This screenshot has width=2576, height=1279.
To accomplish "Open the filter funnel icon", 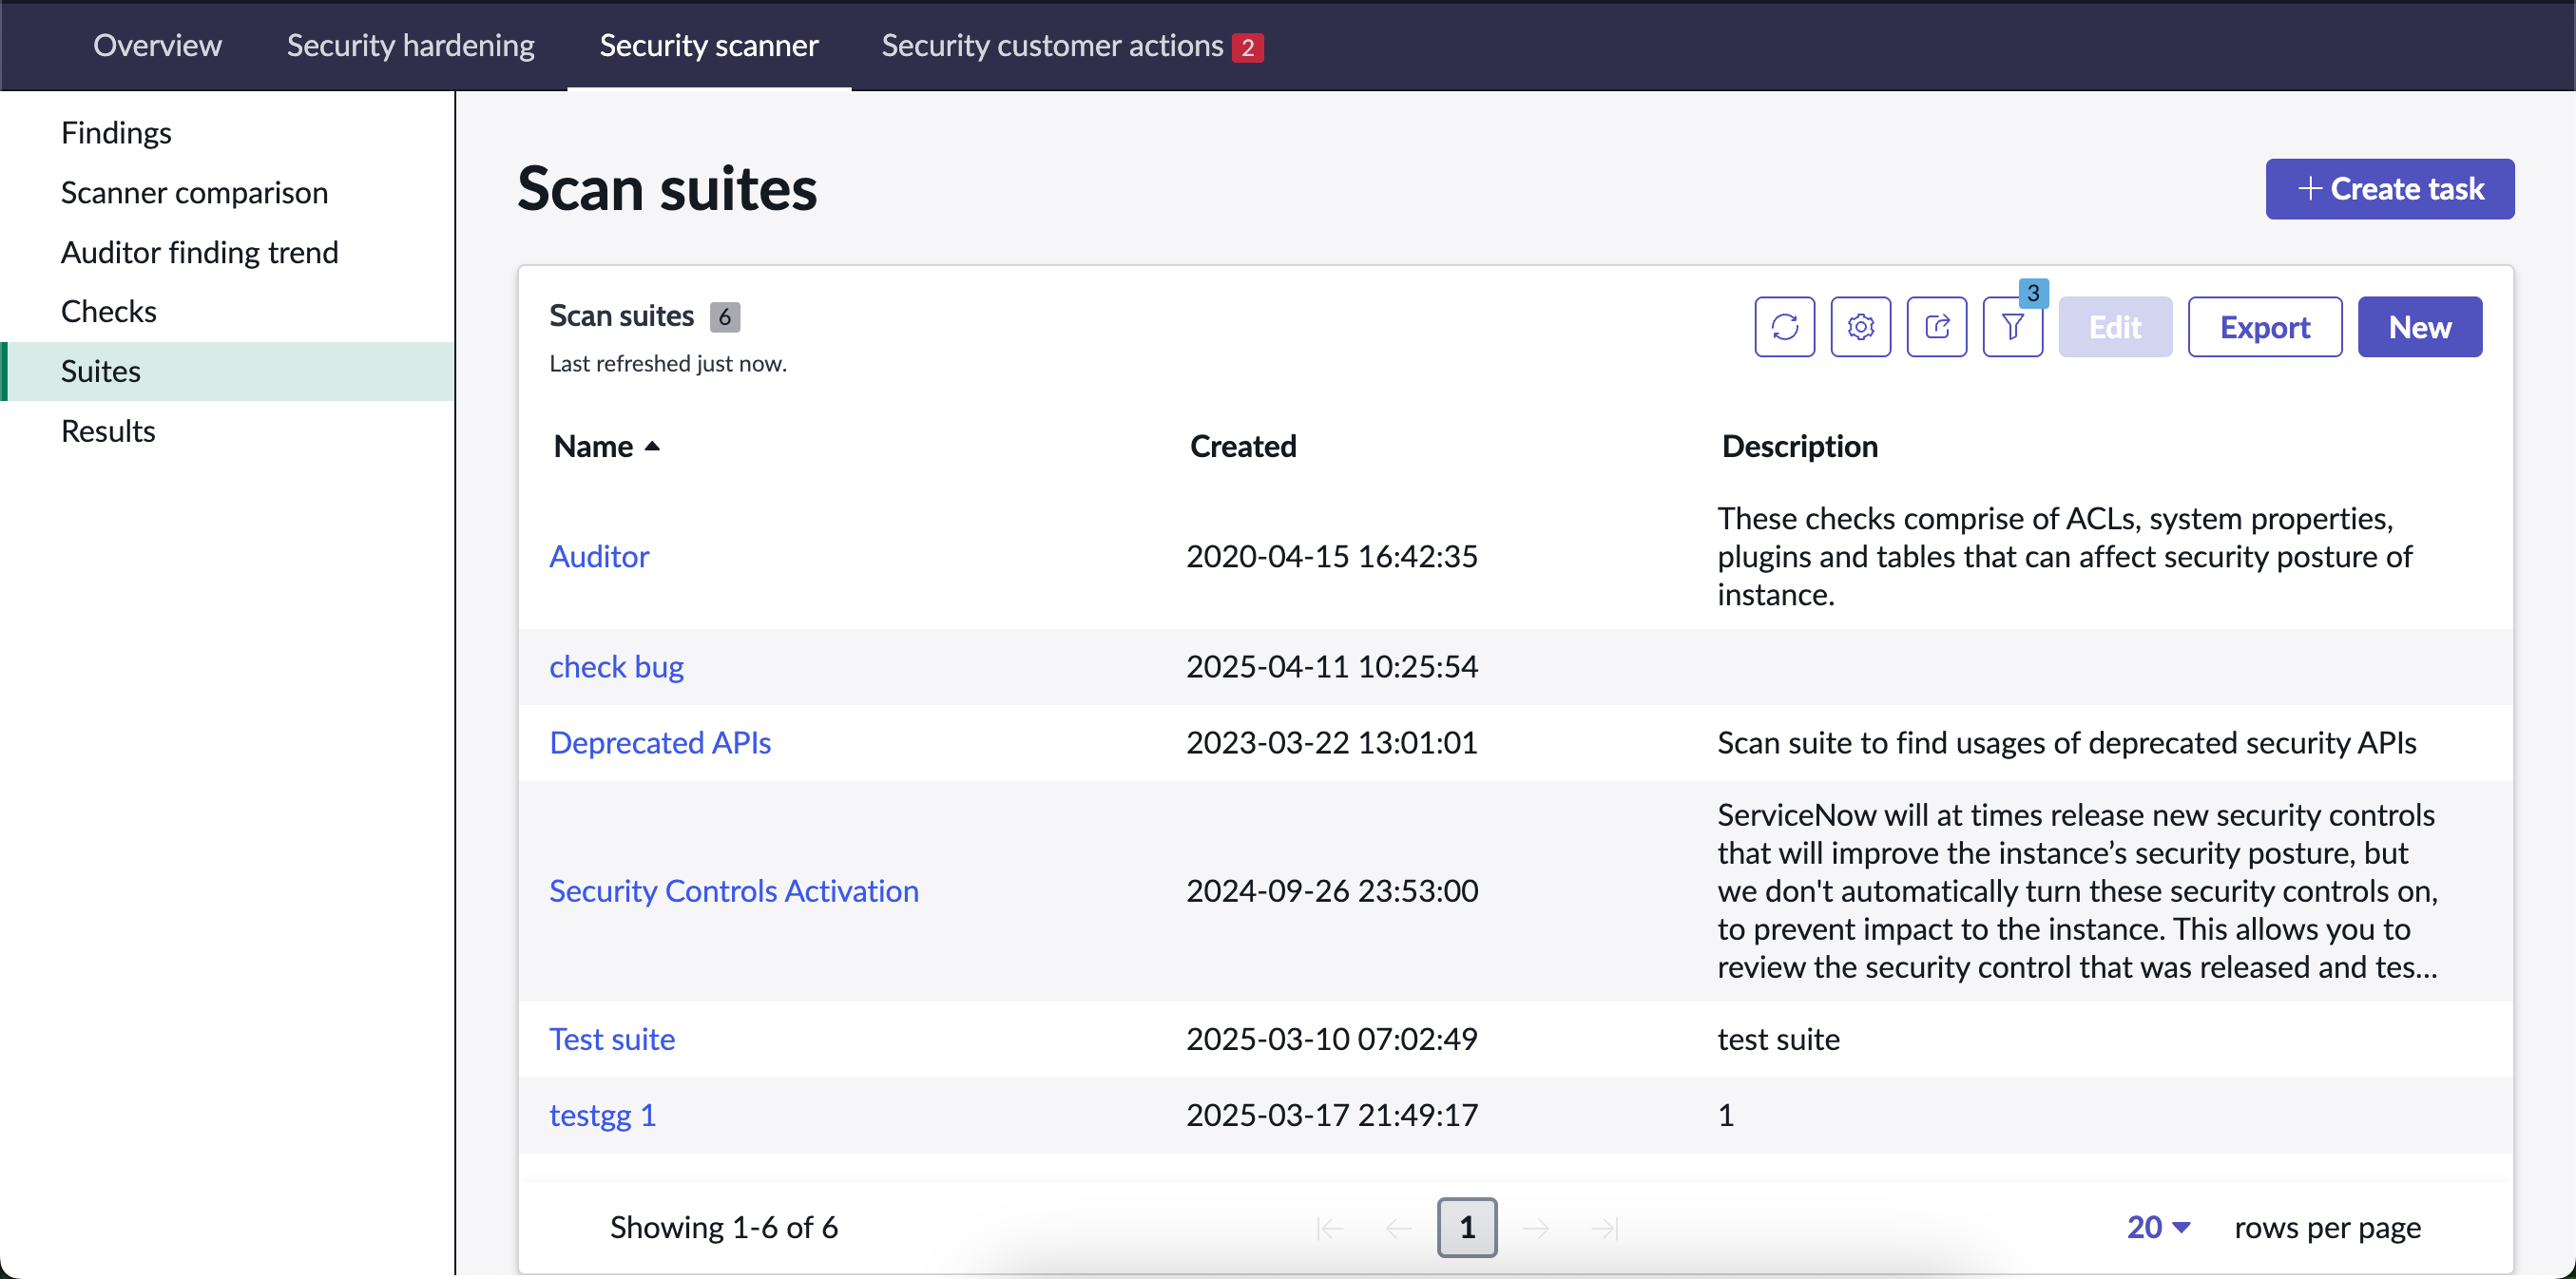I will tap(2012, 327).
